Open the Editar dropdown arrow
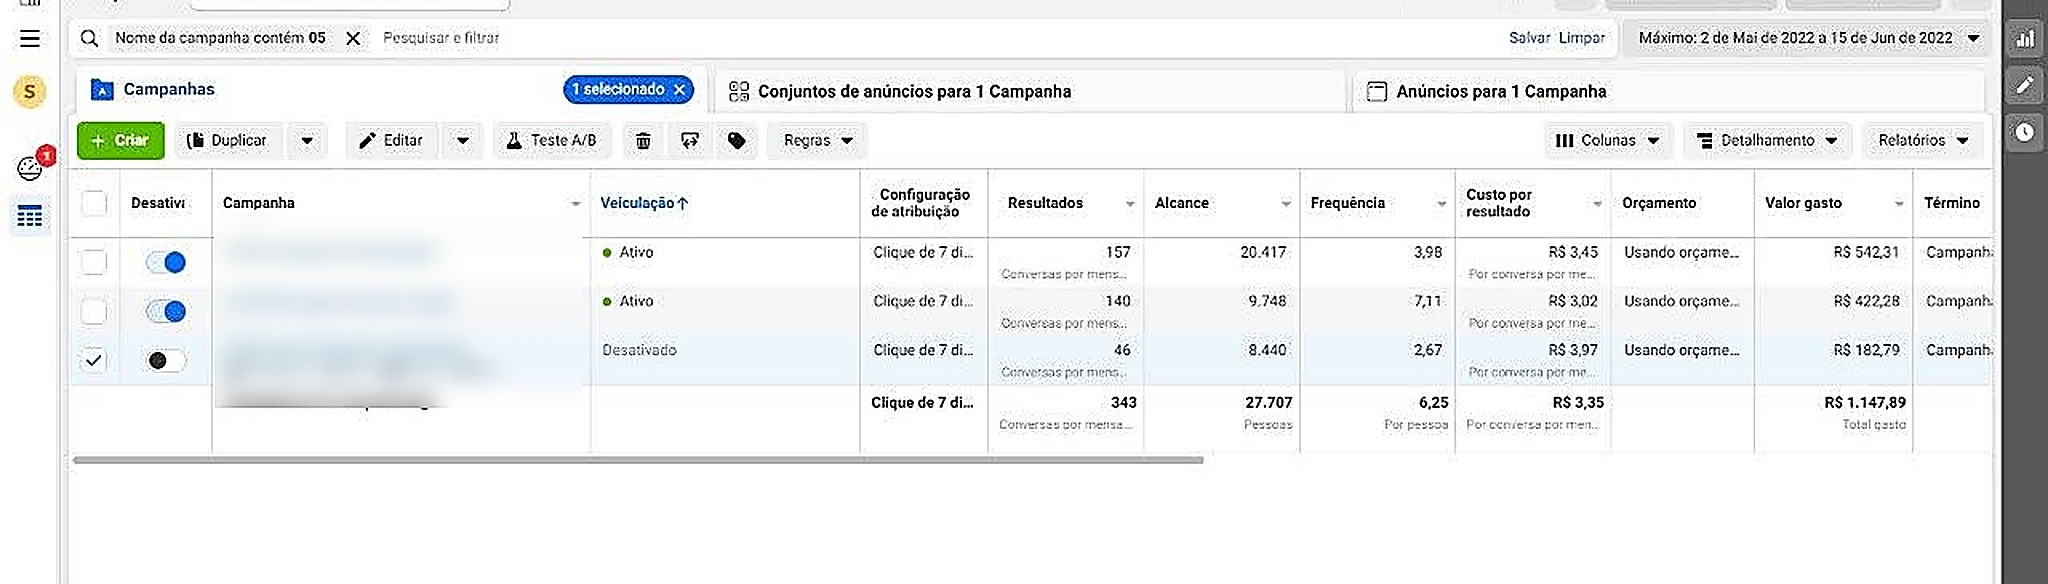This screenshot has width=2048, height=584. (463, 141)
